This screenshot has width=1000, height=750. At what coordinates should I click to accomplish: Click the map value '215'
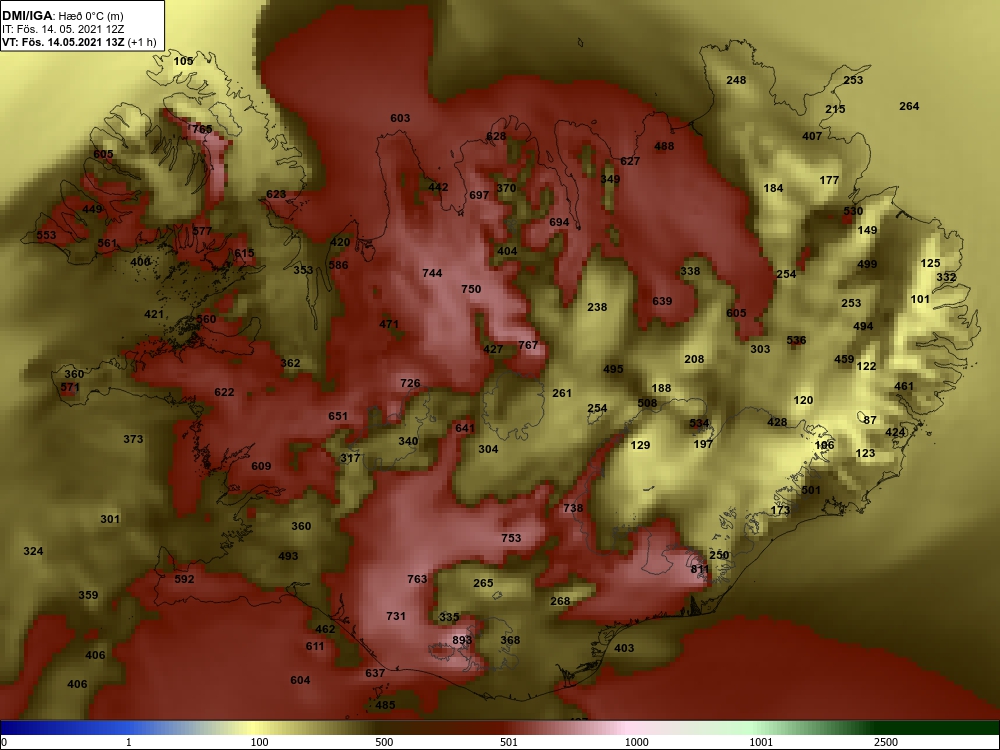tap(835, 109)
